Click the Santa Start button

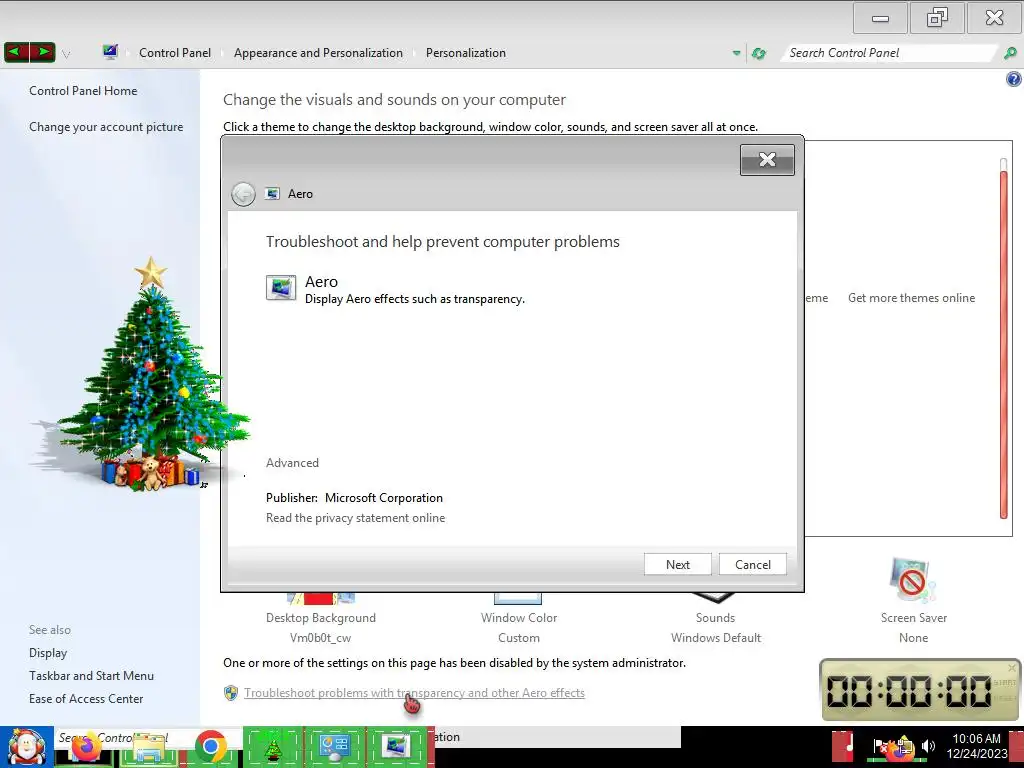(26, 747)
